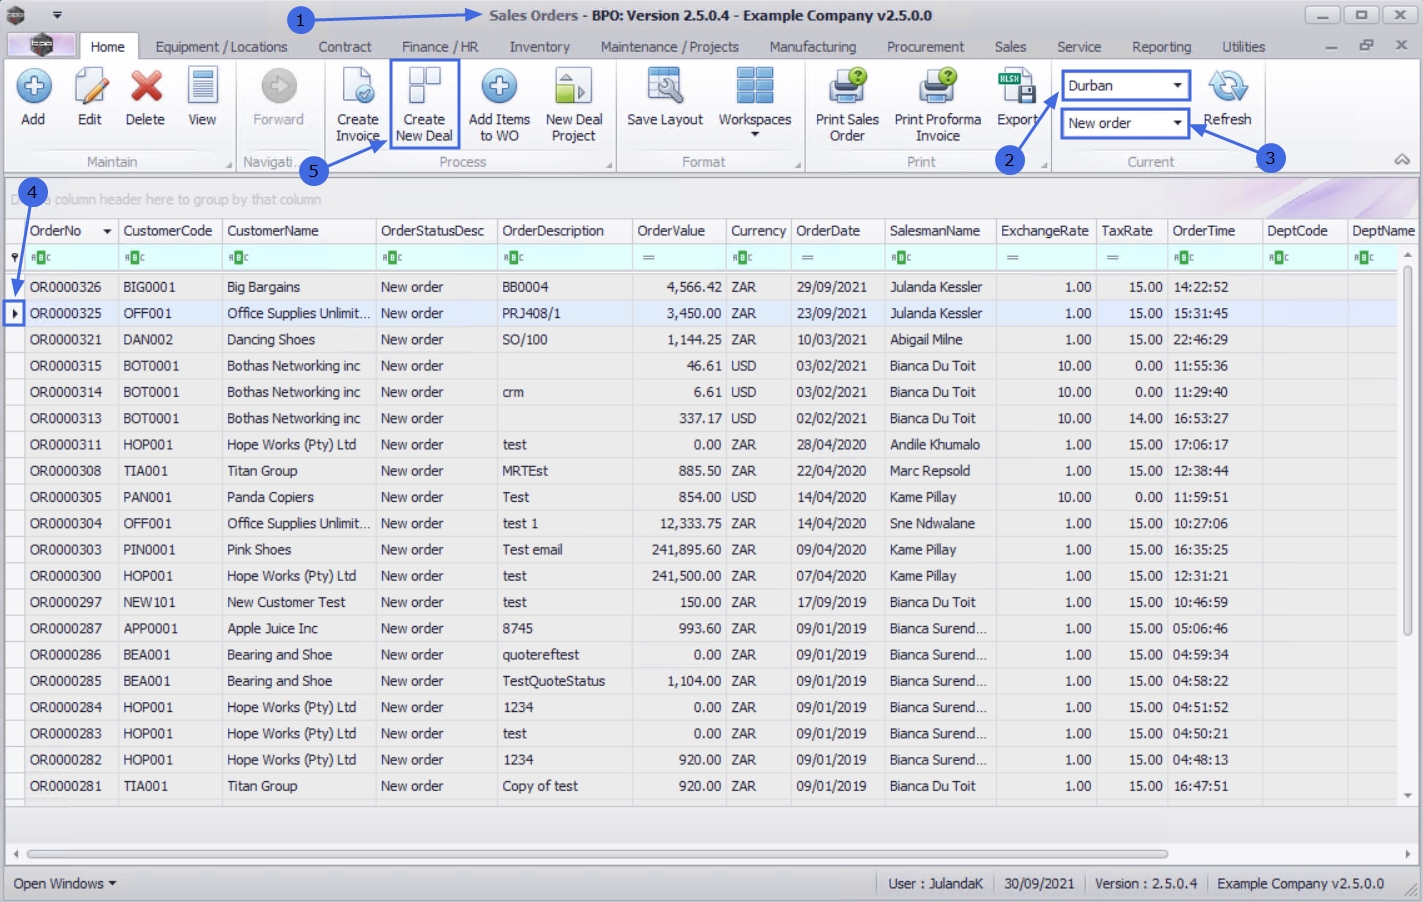This screenshot has width=1423, height=902.
Task: Export the grid to Excel
Action: pos(1017,98)
